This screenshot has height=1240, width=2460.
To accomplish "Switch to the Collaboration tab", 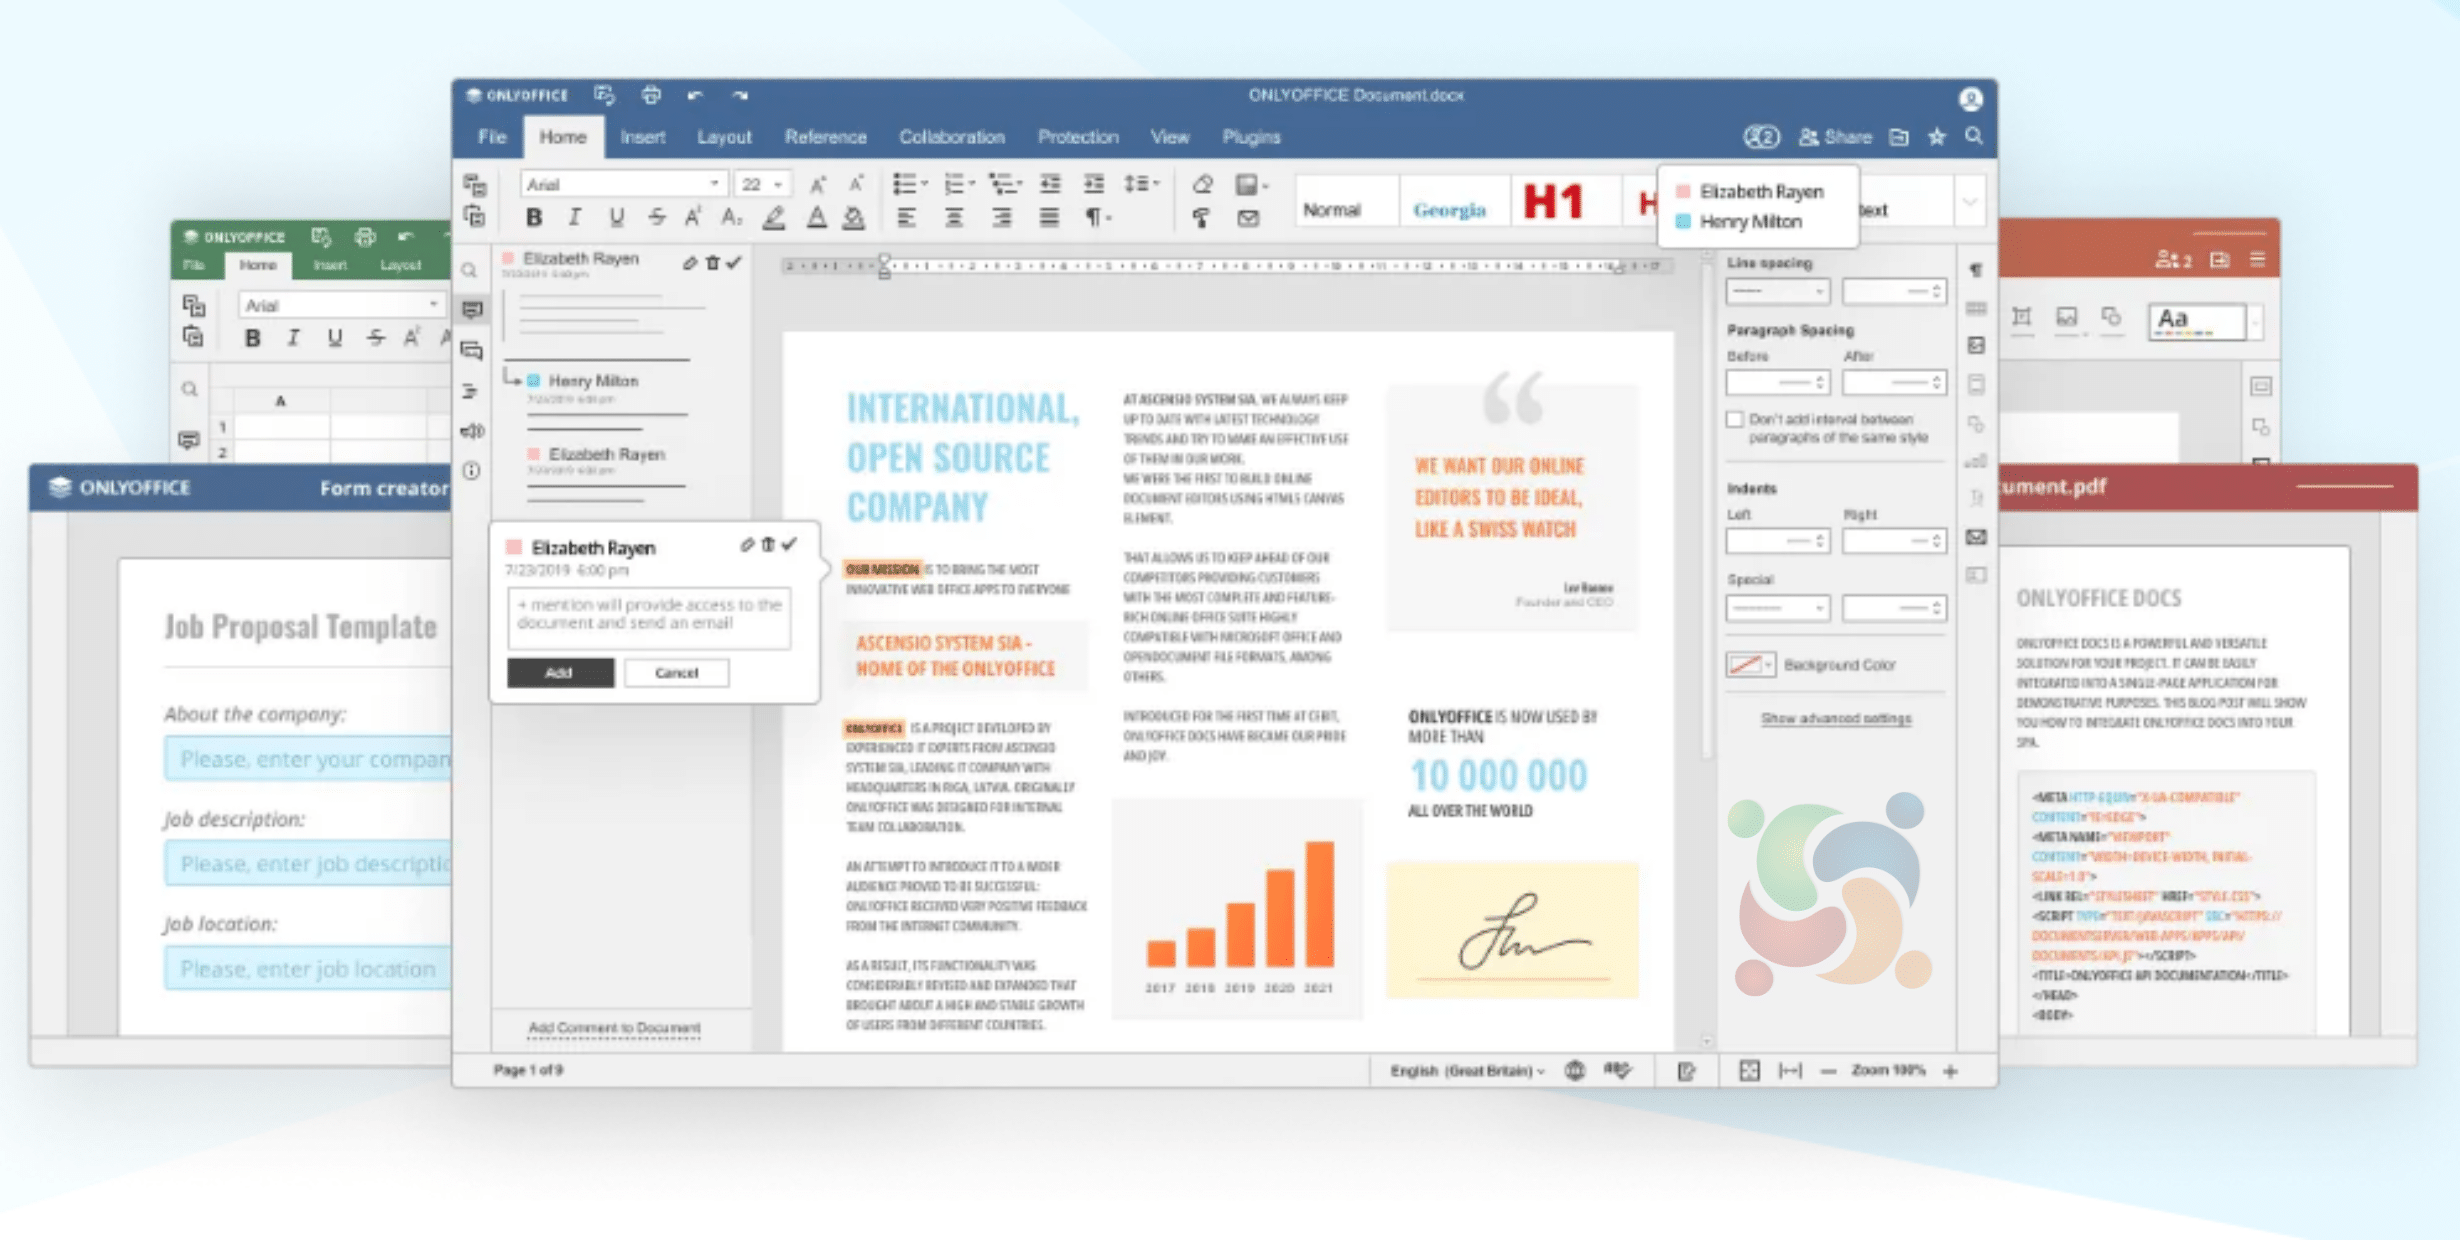I will click(951, 137).
